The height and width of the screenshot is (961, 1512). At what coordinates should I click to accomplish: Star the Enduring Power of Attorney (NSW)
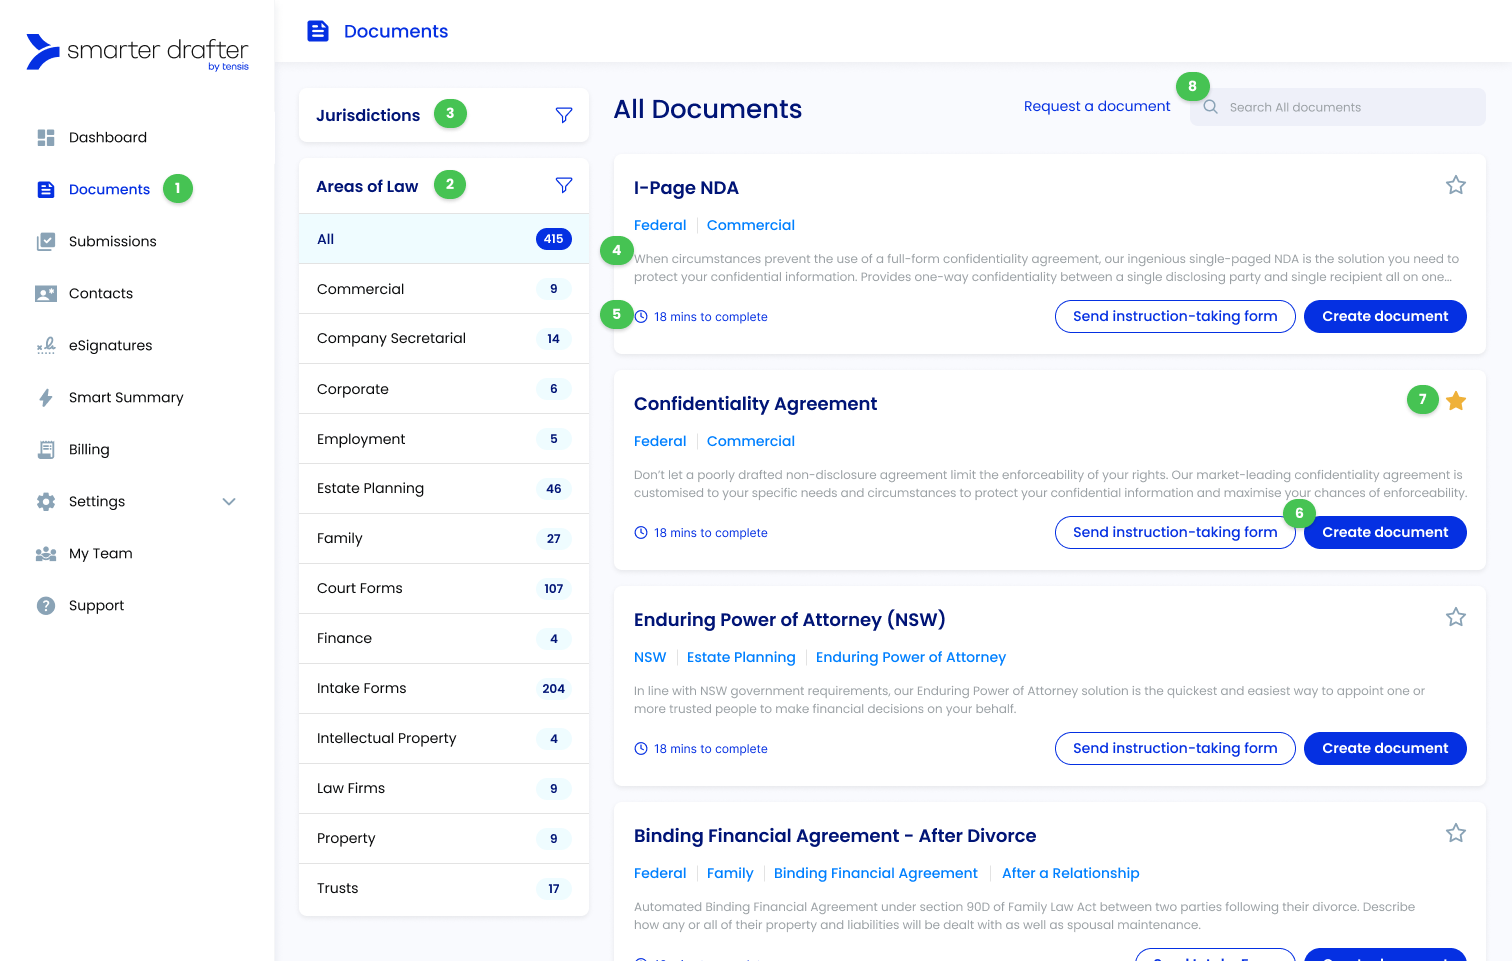(x=1456, y=617)
